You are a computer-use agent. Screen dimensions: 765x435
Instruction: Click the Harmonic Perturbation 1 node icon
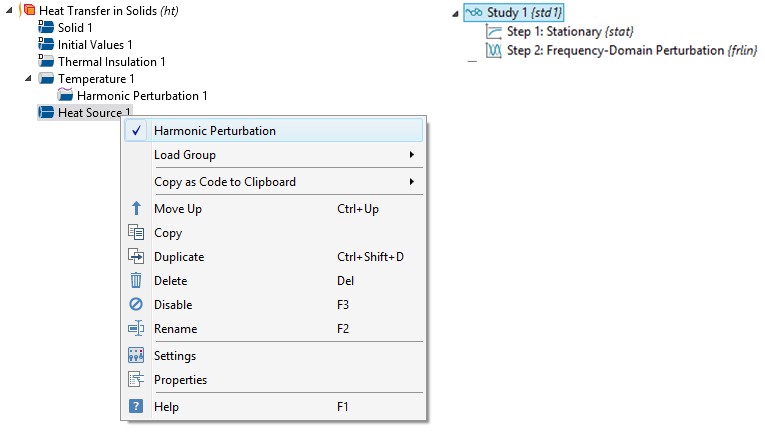[66, 95]
